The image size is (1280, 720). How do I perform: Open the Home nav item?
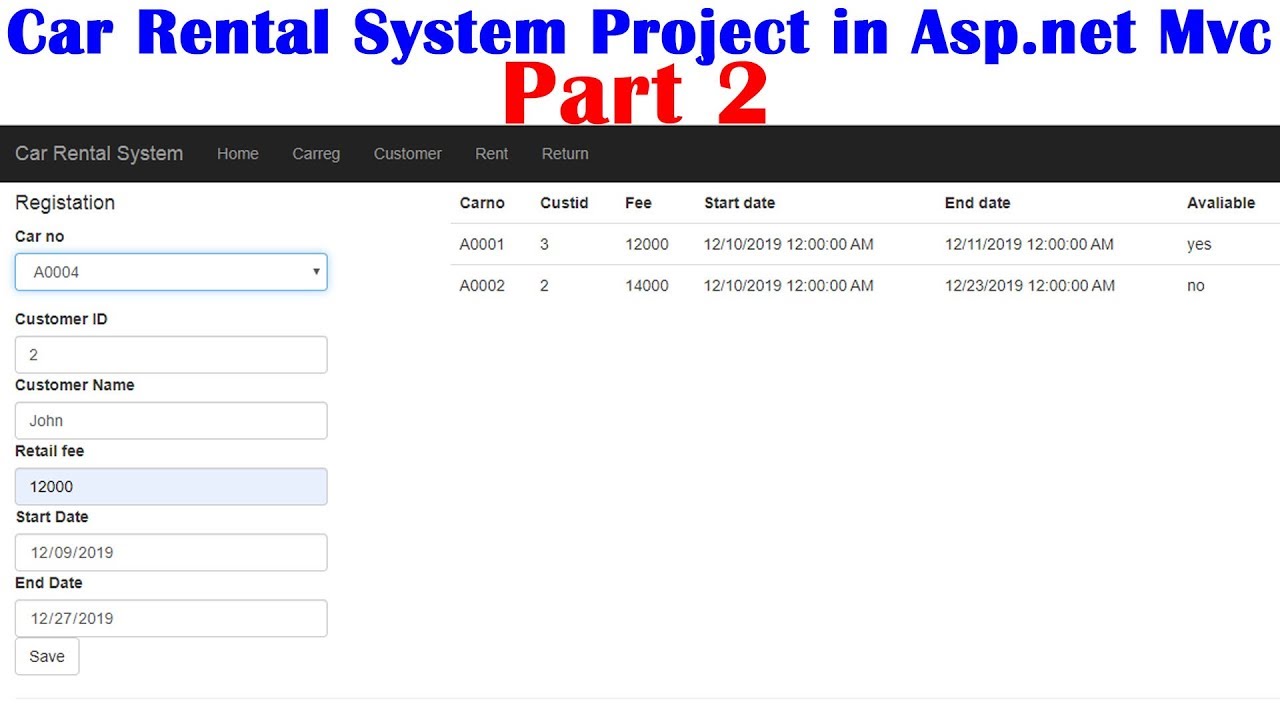(x=238, y=154)
